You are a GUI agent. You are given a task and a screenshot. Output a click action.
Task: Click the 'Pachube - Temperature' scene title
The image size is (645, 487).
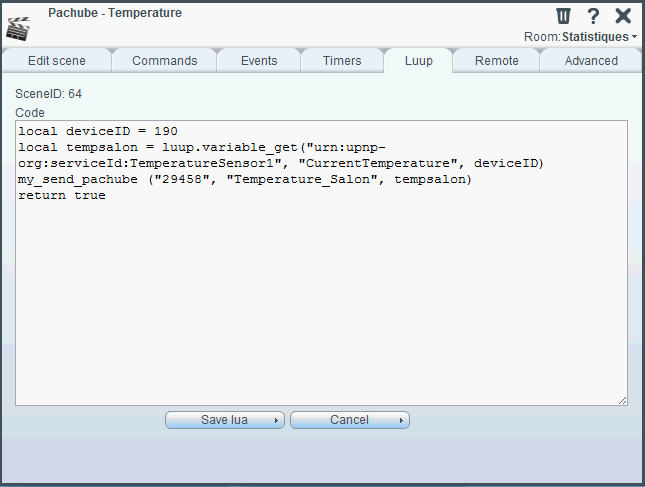[x=115, y=13]
